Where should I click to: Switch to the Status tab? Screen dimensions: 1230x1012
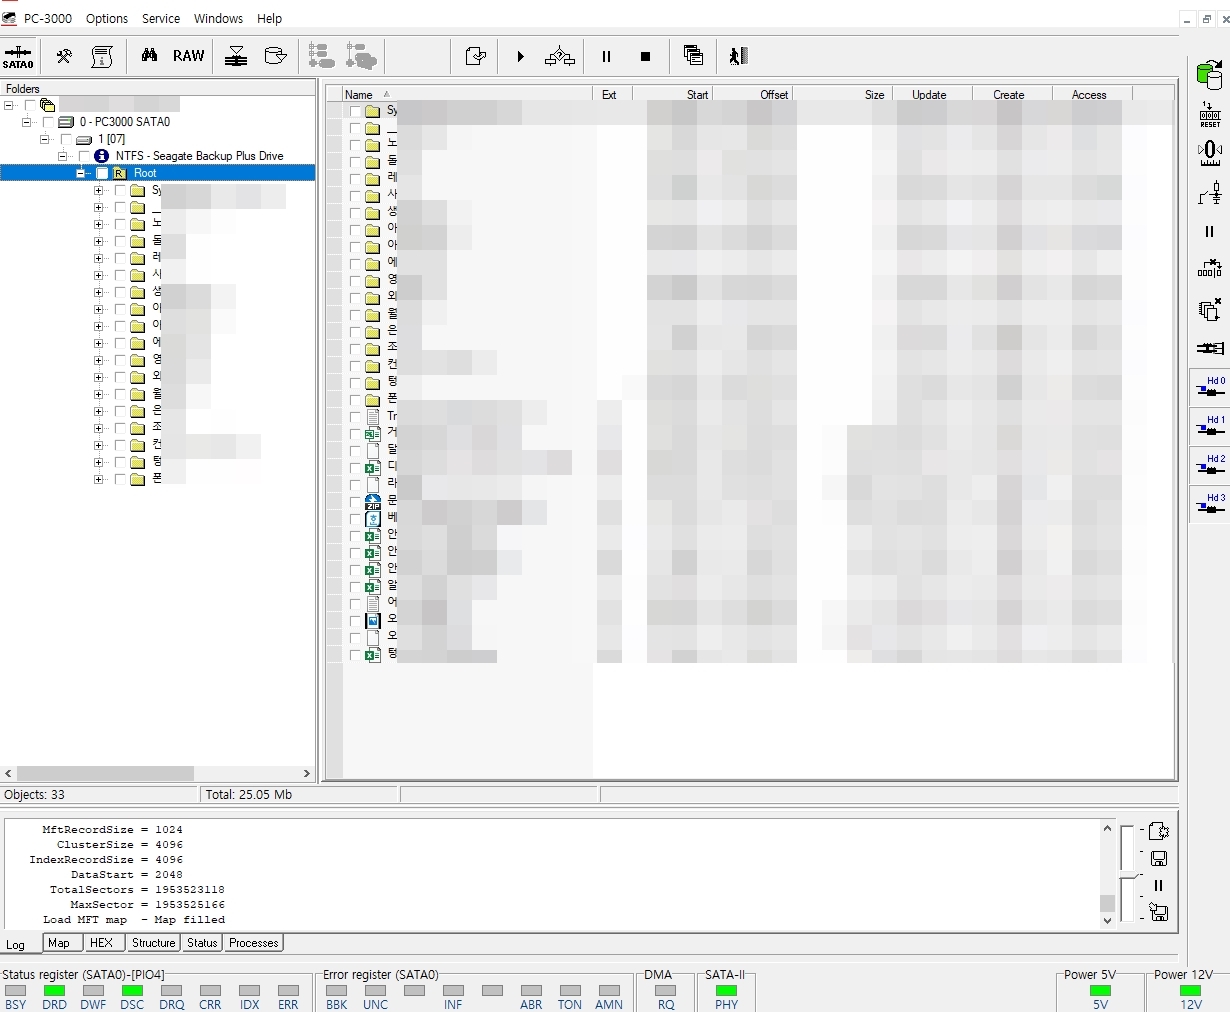point(202,943)
